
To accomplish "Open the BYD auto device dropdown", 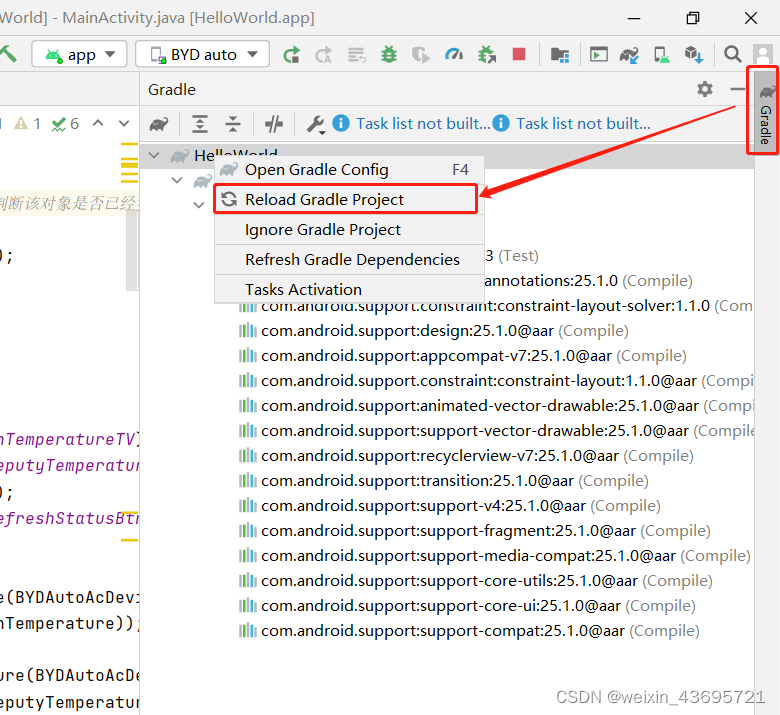I will pos(203,54).
